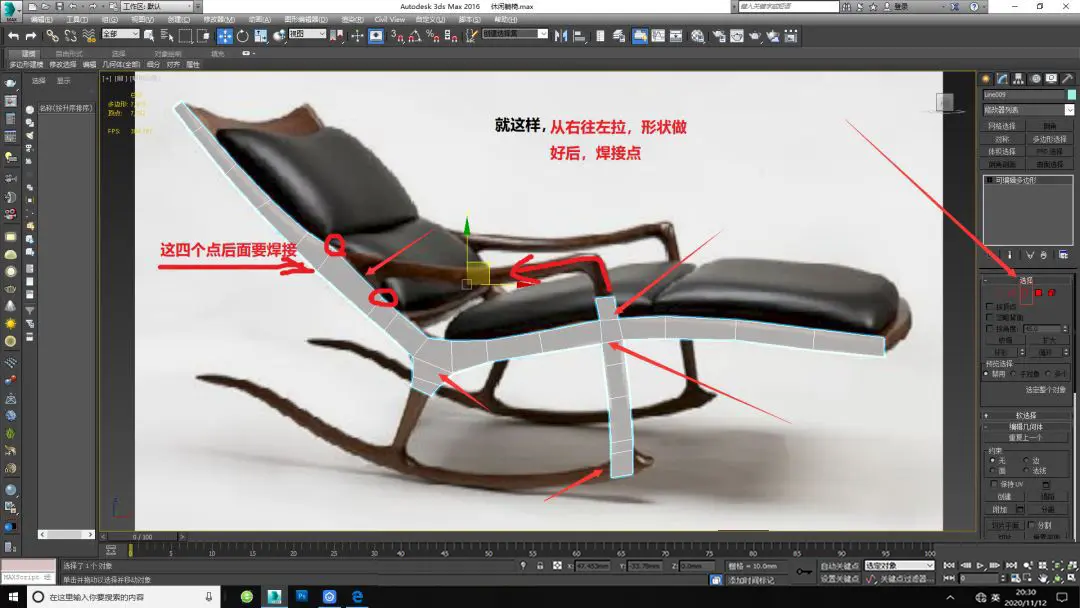Open the 选定对象 key filter dropdown
This screenshot has height=608, width=1080.
point(899,566)
